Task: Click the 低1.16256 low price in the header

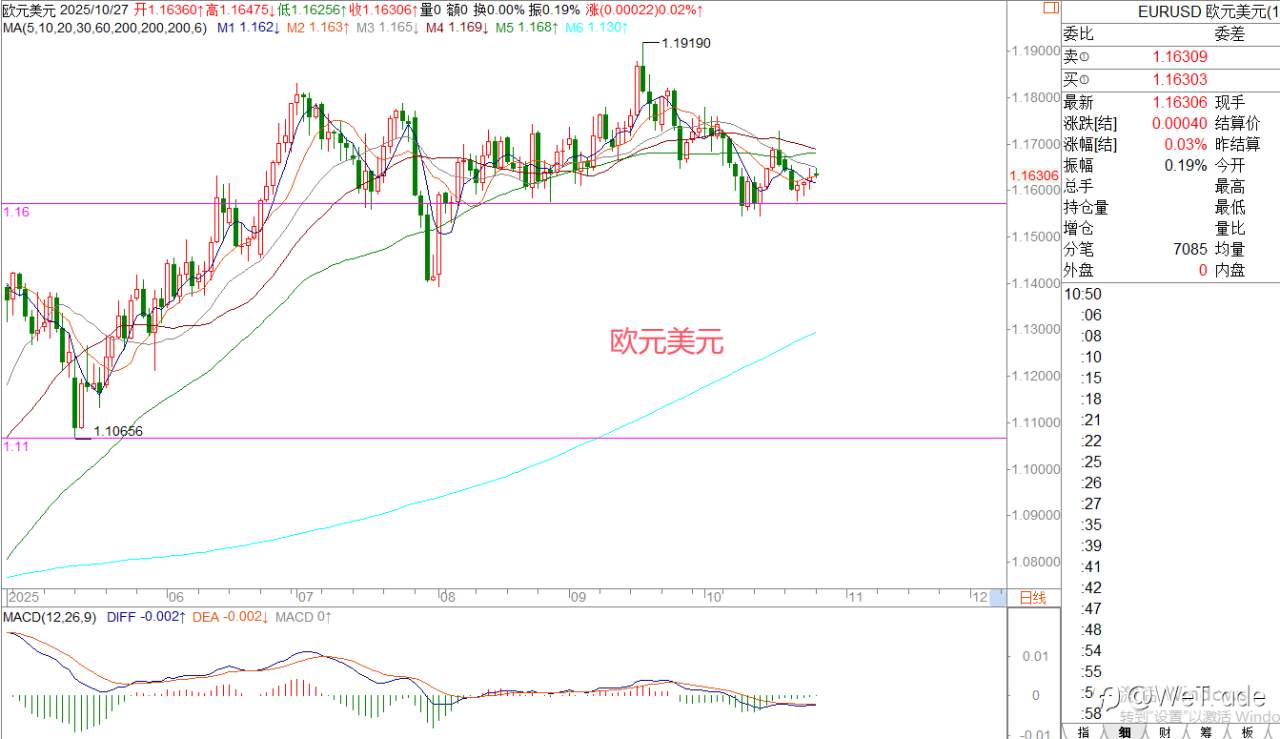Action: [313, 9]
